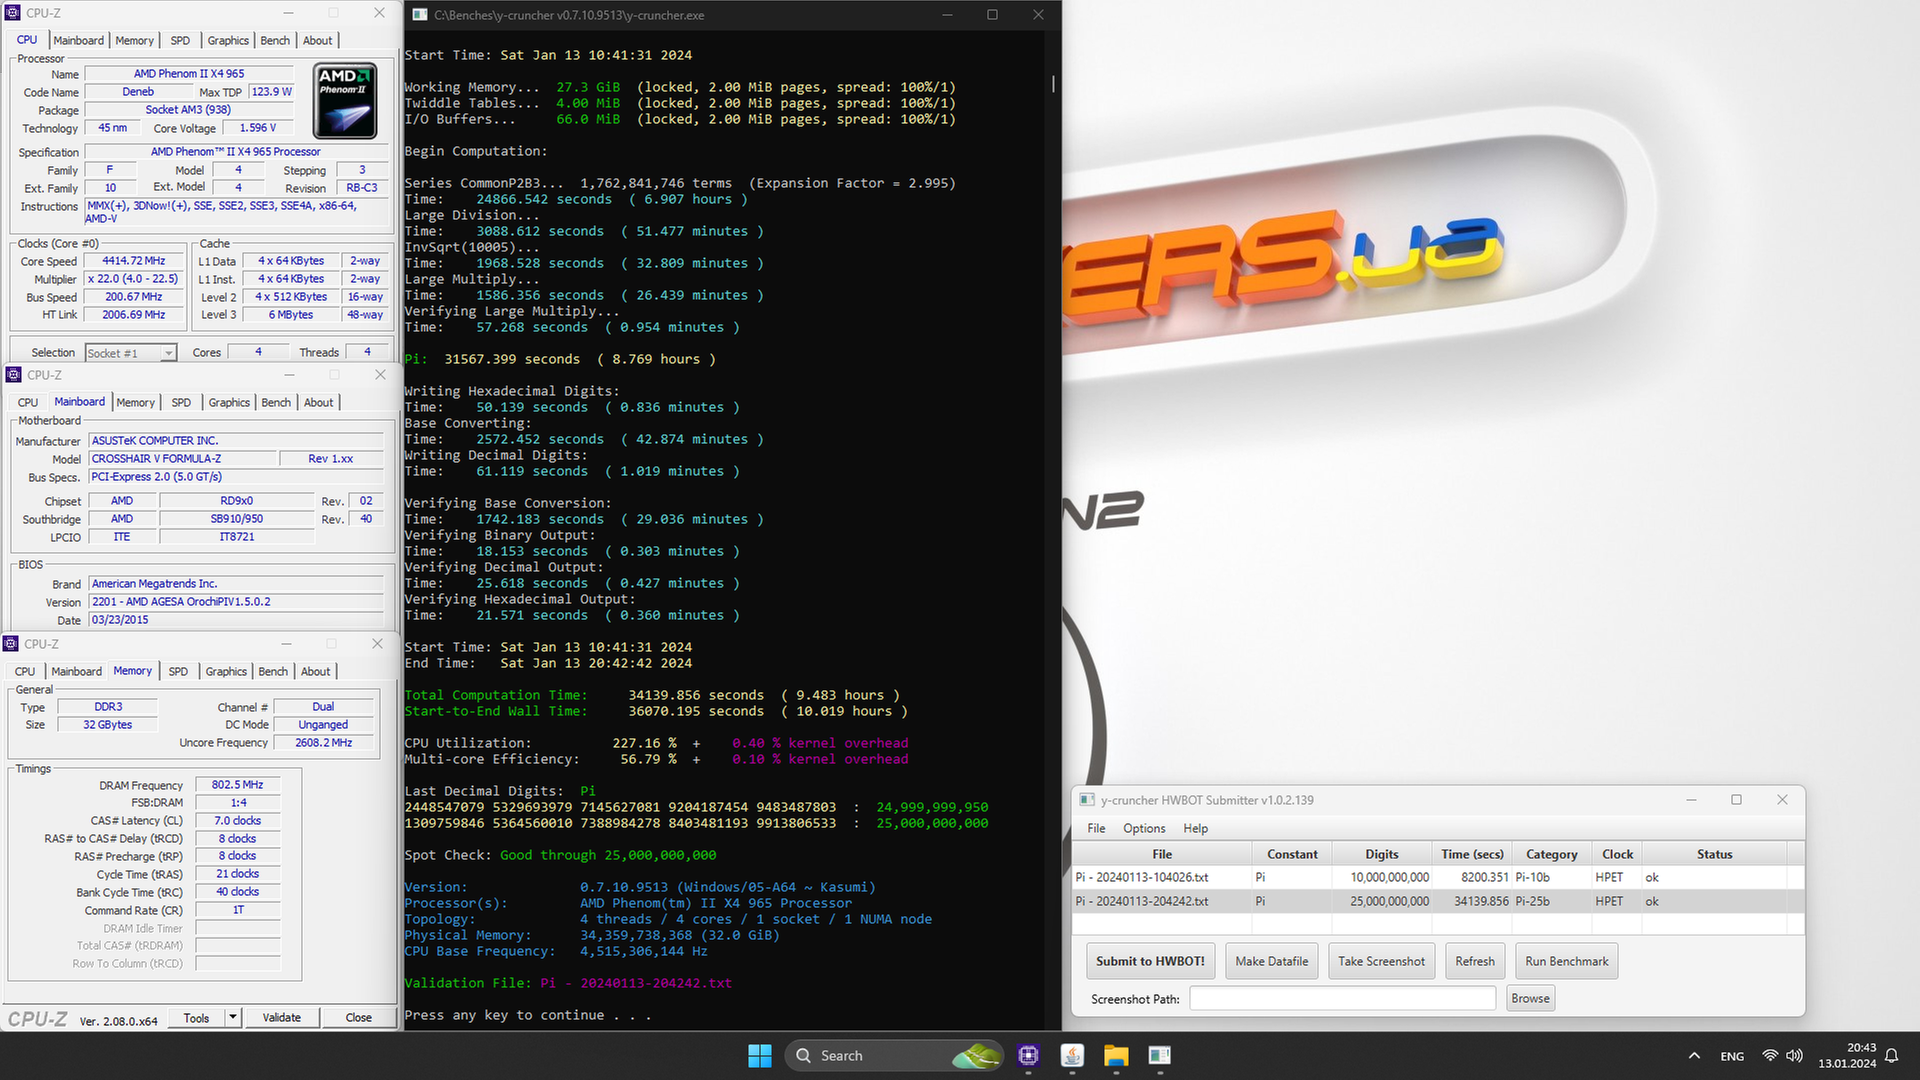
Task: Click the taskbar Search box
Action: coord(892,1055)
